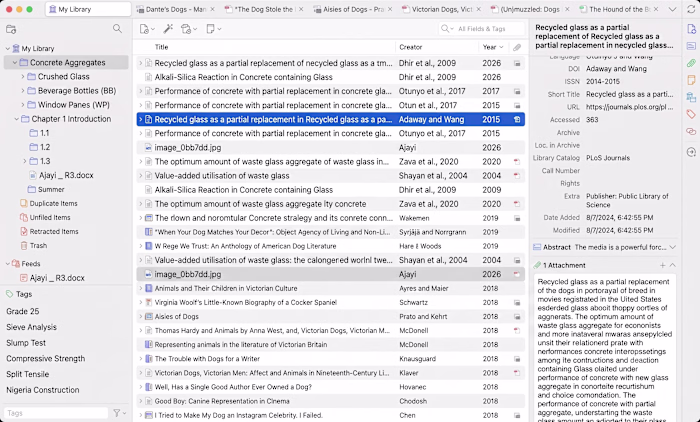The height and width of the screenshot is (422, 700).
Task: Filter by the Slump Test tag
Action: tap(26, 343)
